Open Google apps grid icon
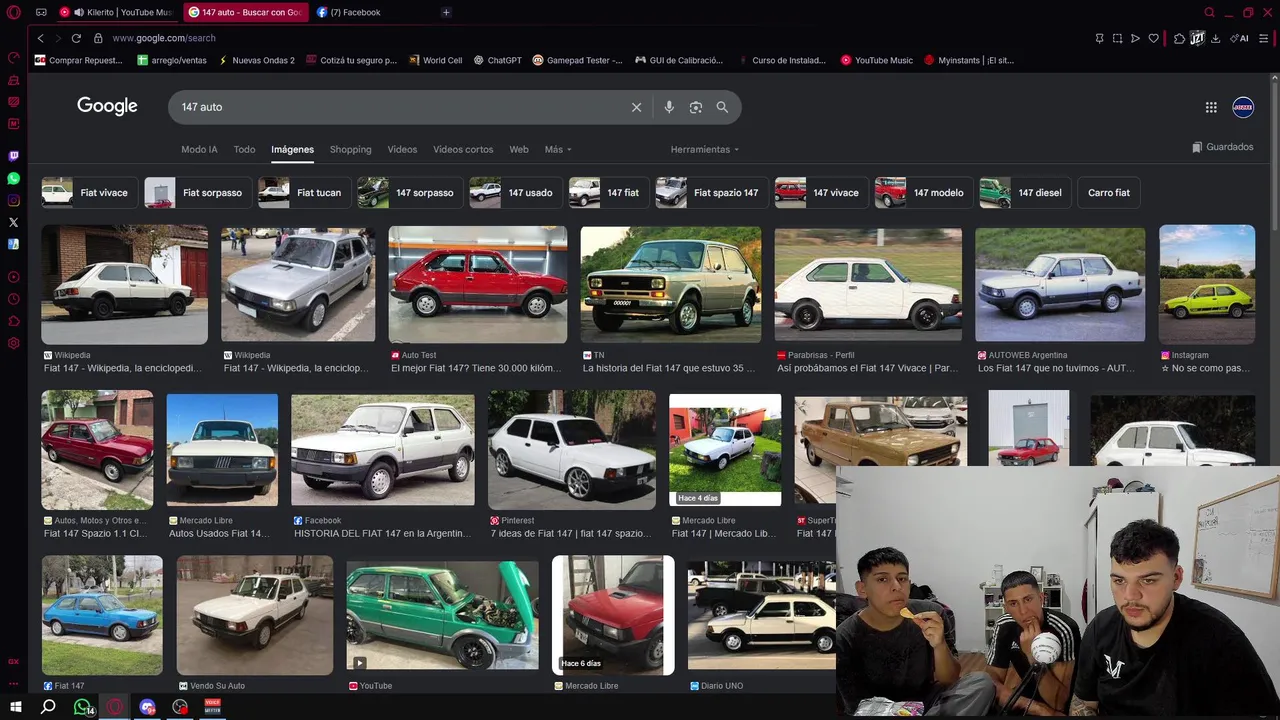 (1211, 107)
